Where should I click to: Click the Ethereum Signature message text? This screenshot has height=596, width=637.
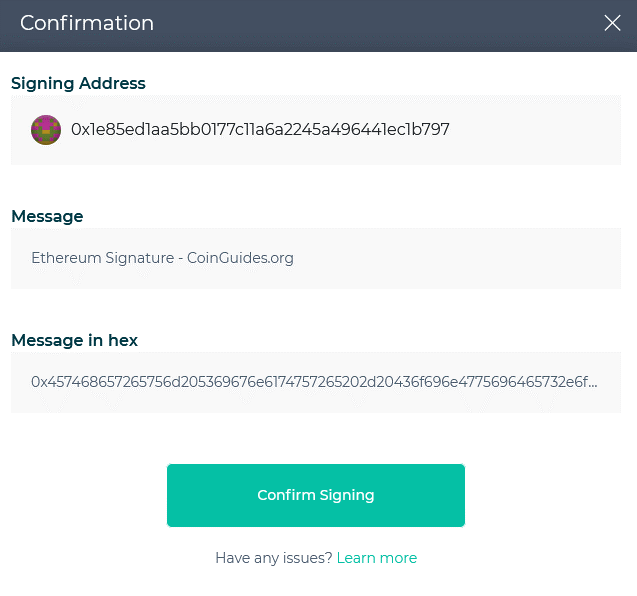pyautogui.click(x=162, y=258)
